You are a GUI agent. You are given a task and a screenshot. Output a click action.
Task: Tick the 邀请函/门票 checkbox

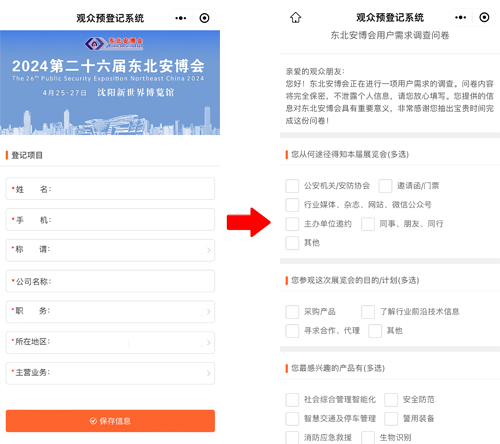click(x=385, y=186)
